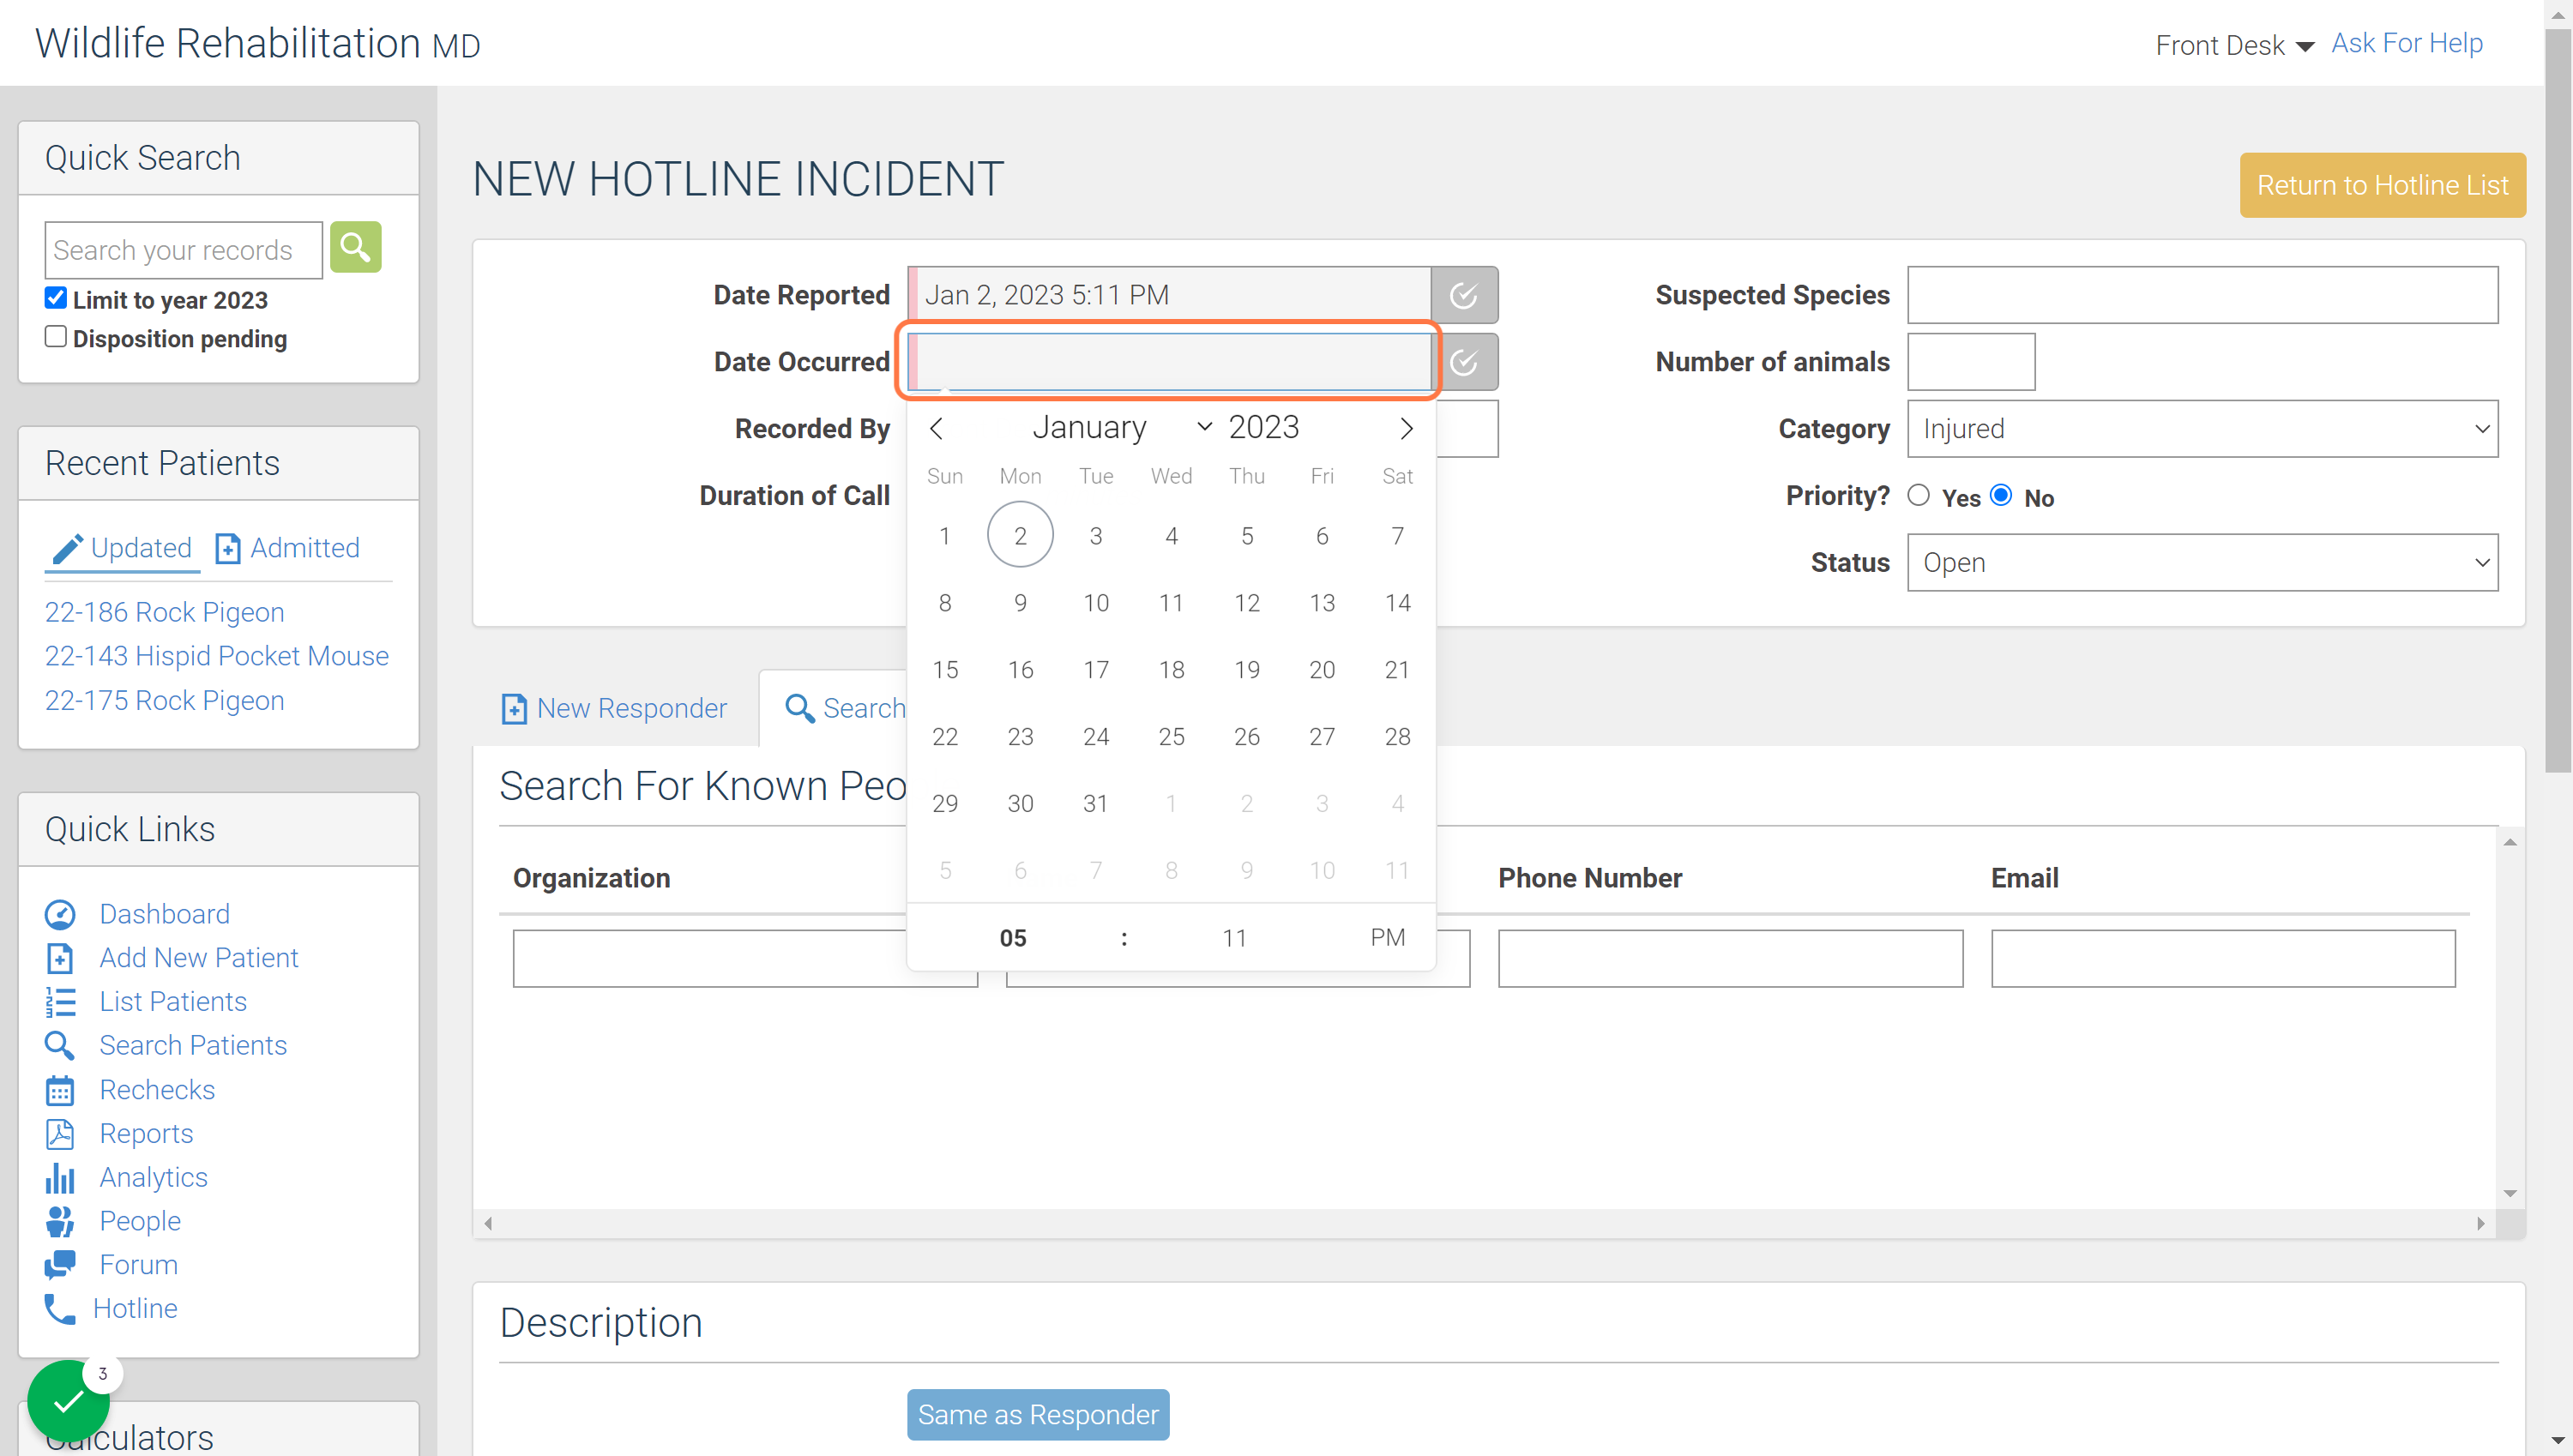This screenshot has height=1456, width=2573.
Task: Open the People quick link
Action: pyautogui.click(x=140, y=1221)
